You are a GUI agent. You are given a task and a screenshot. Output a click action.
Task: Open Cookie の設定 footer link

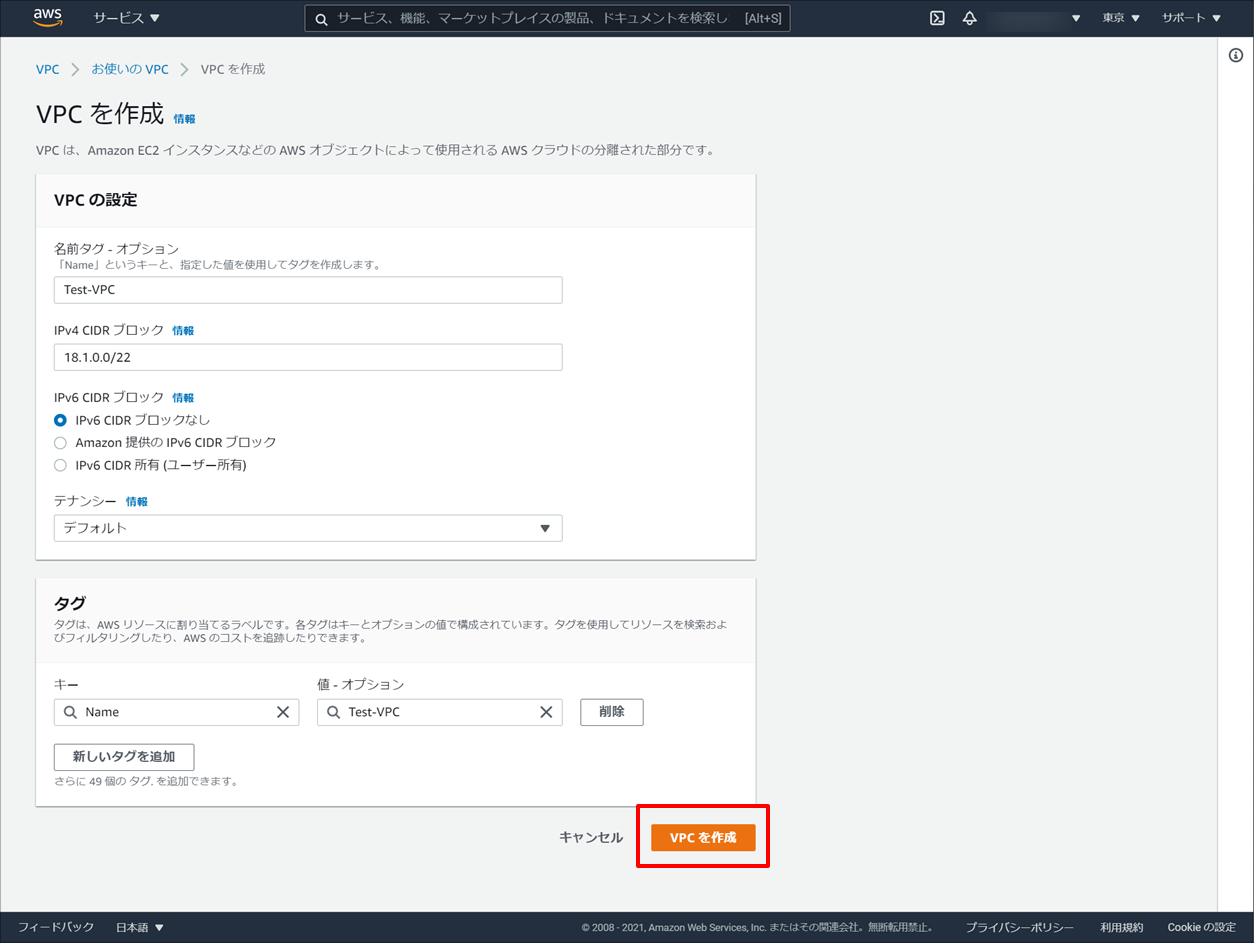pos(1201,927)
